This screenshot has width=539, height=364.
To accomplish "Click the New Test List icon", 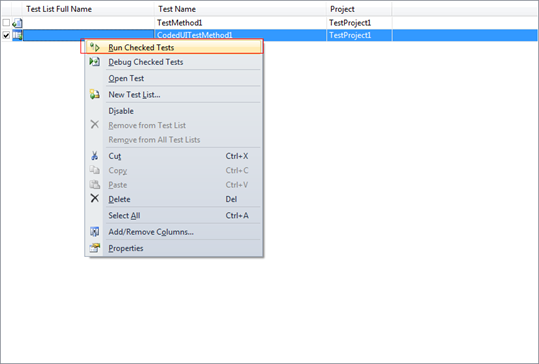I will coord(95,94).
